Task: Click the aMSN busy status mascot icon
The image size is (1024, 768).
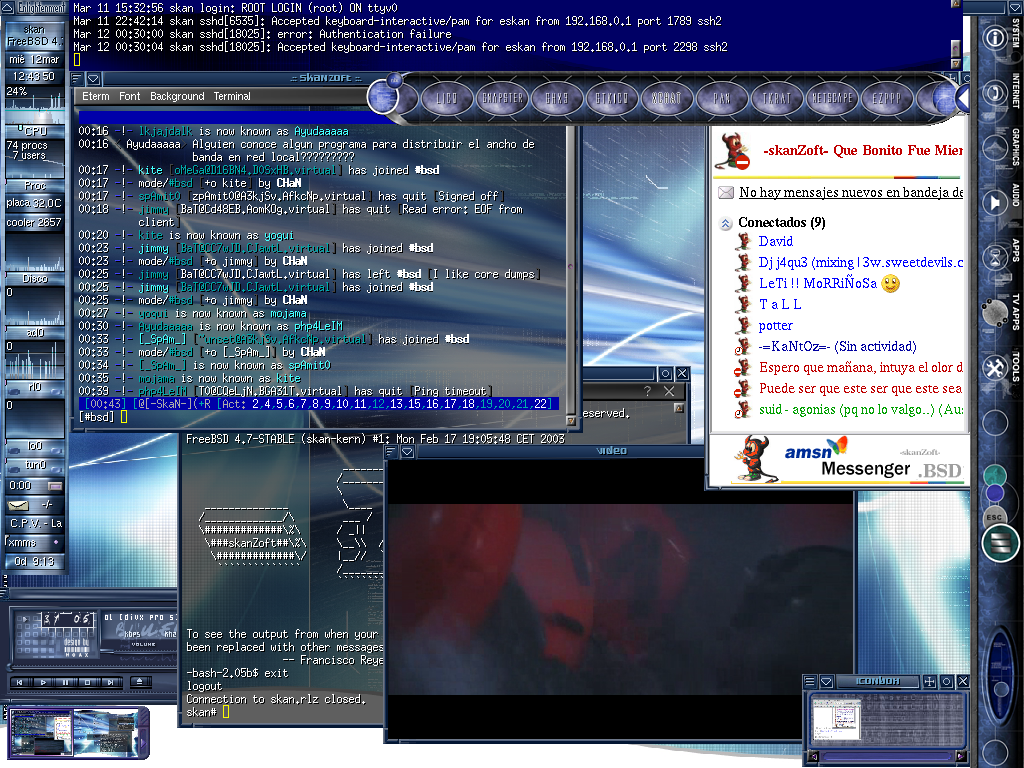Action: (x=733, y=152)
